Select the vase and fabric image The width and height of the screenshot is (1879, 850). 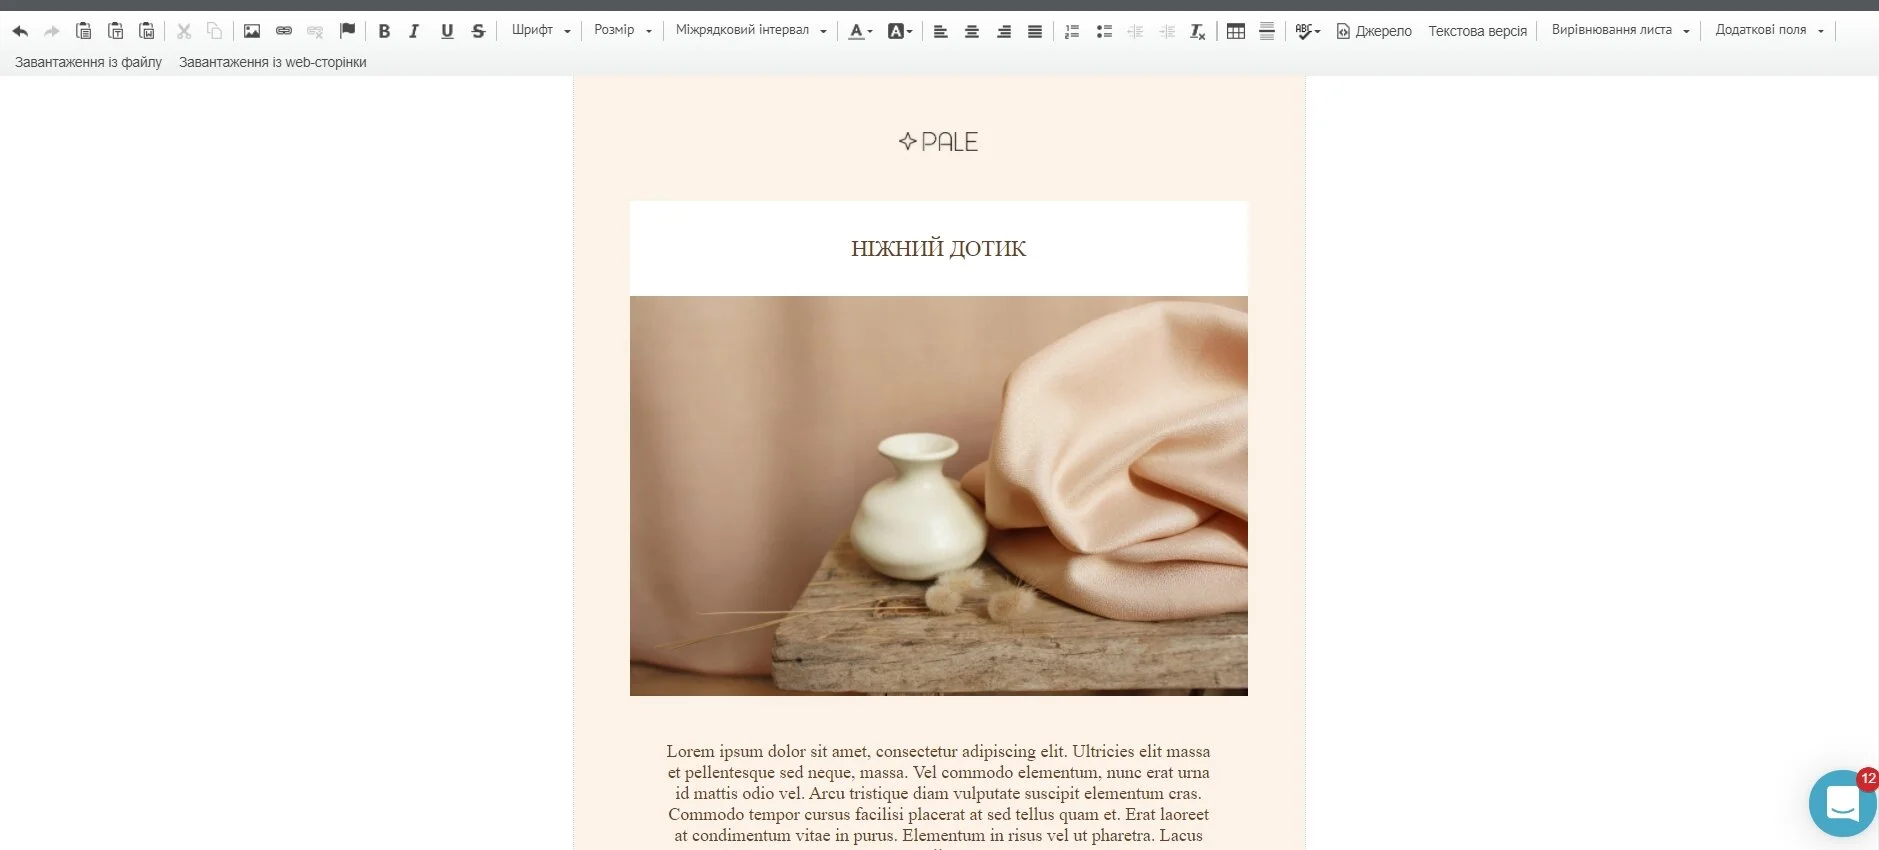[938, 496]
